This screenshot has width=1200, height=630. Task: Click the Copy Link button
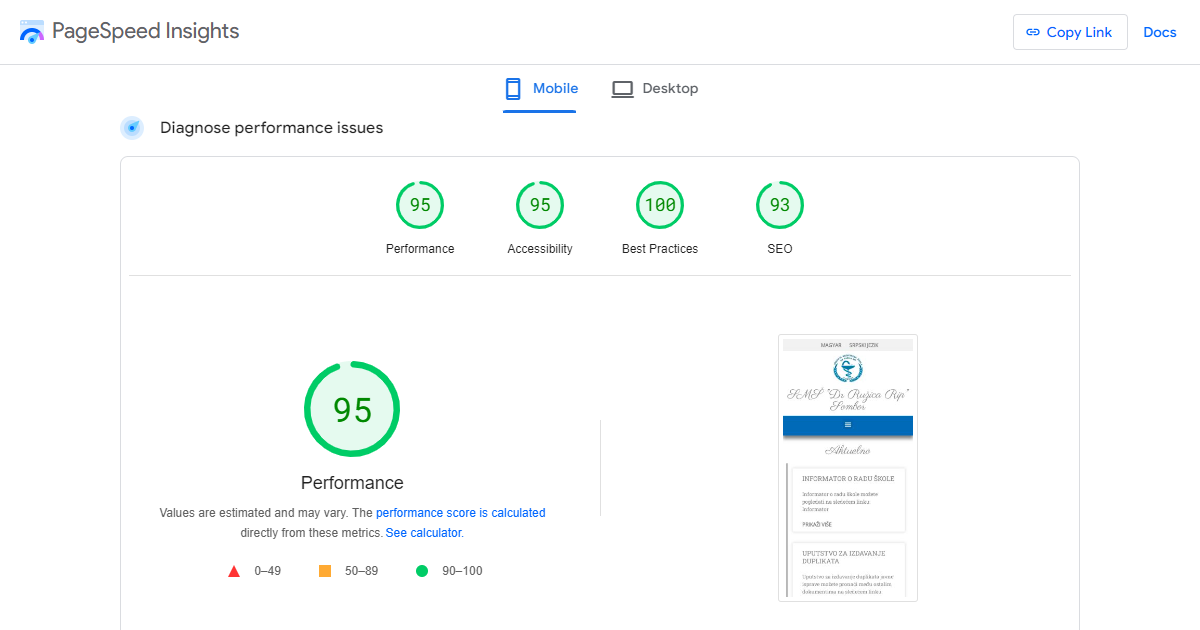(x=1070, y=32)
